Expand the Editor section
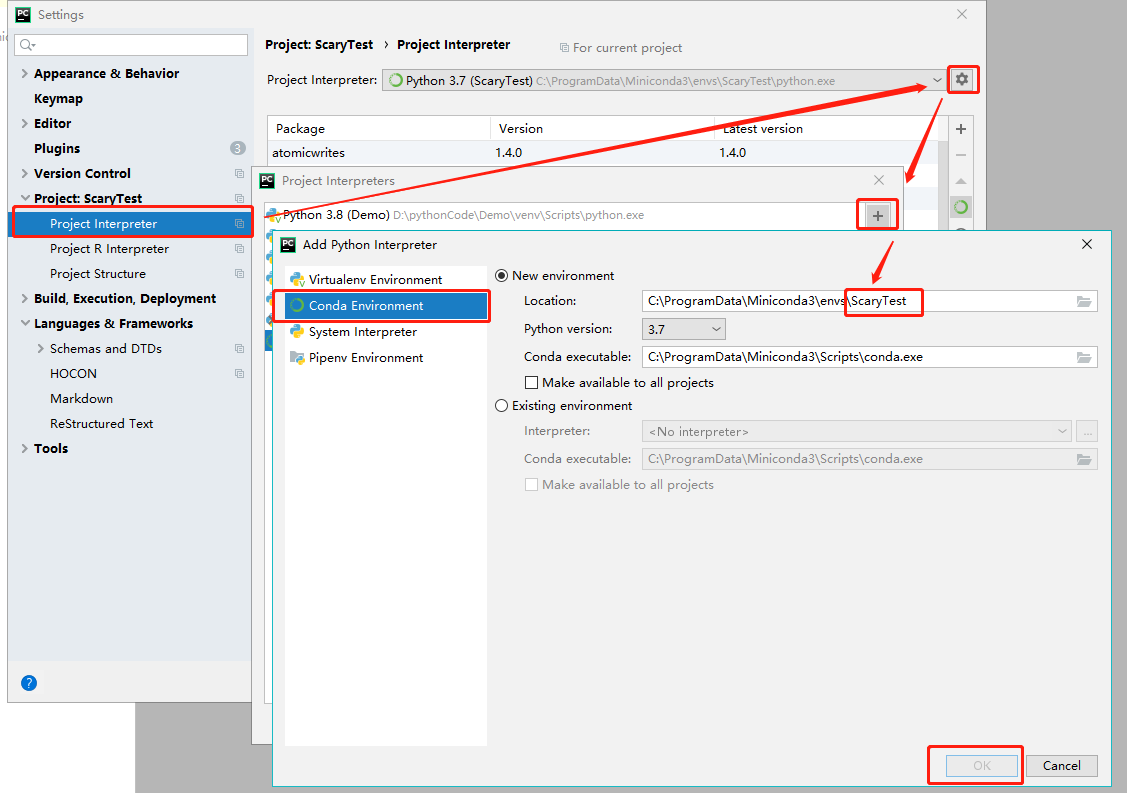The width and height of the screenshot is (1127, 793). (x=24, y=124)
